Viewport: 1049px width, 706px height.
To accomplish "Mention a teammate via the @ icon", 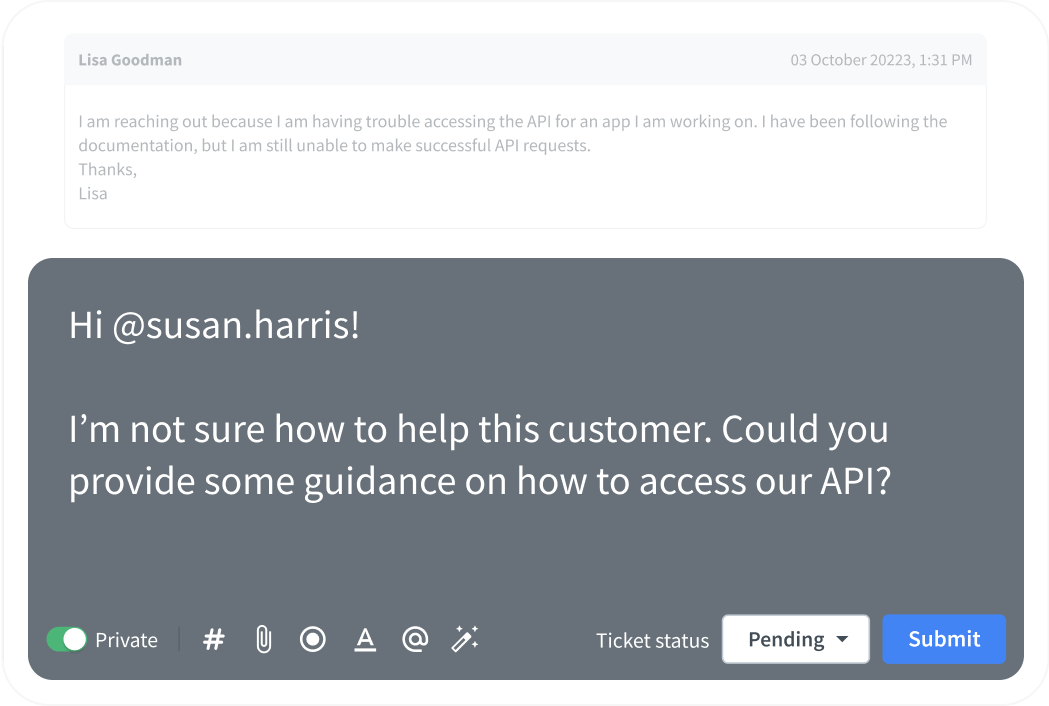I will [x=415, y=639].
